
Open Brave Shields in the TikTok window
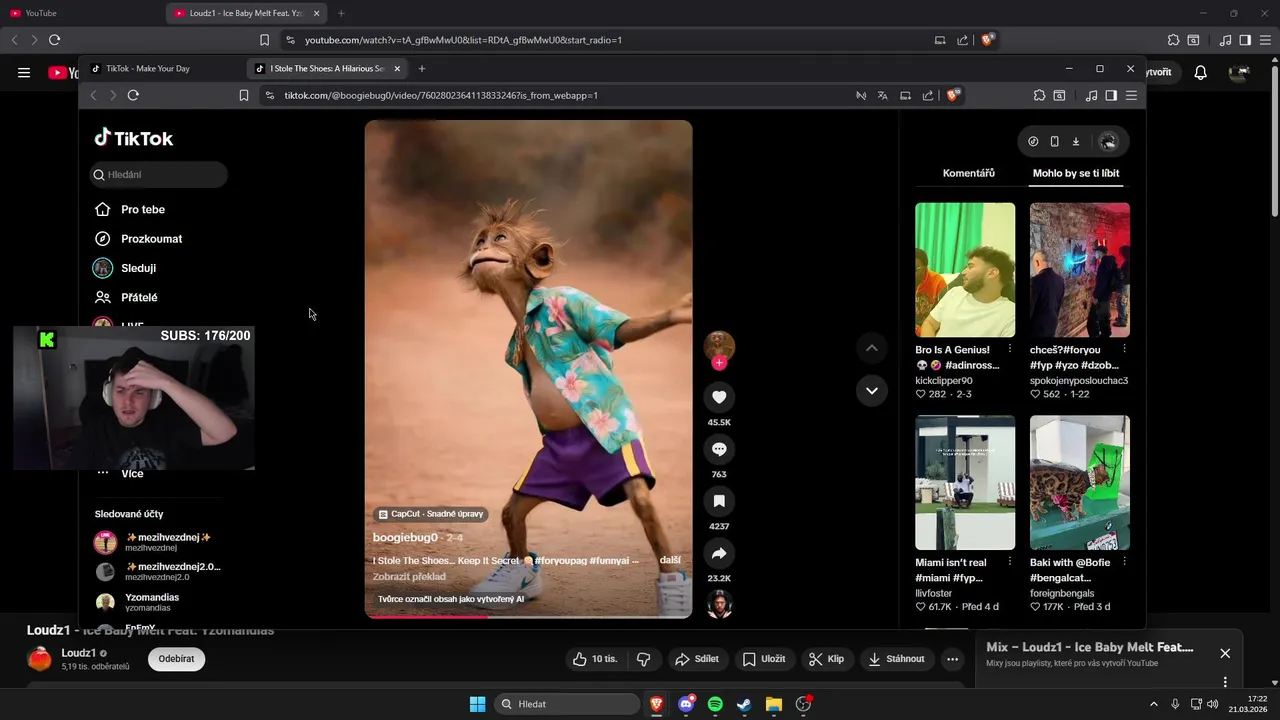953,95
